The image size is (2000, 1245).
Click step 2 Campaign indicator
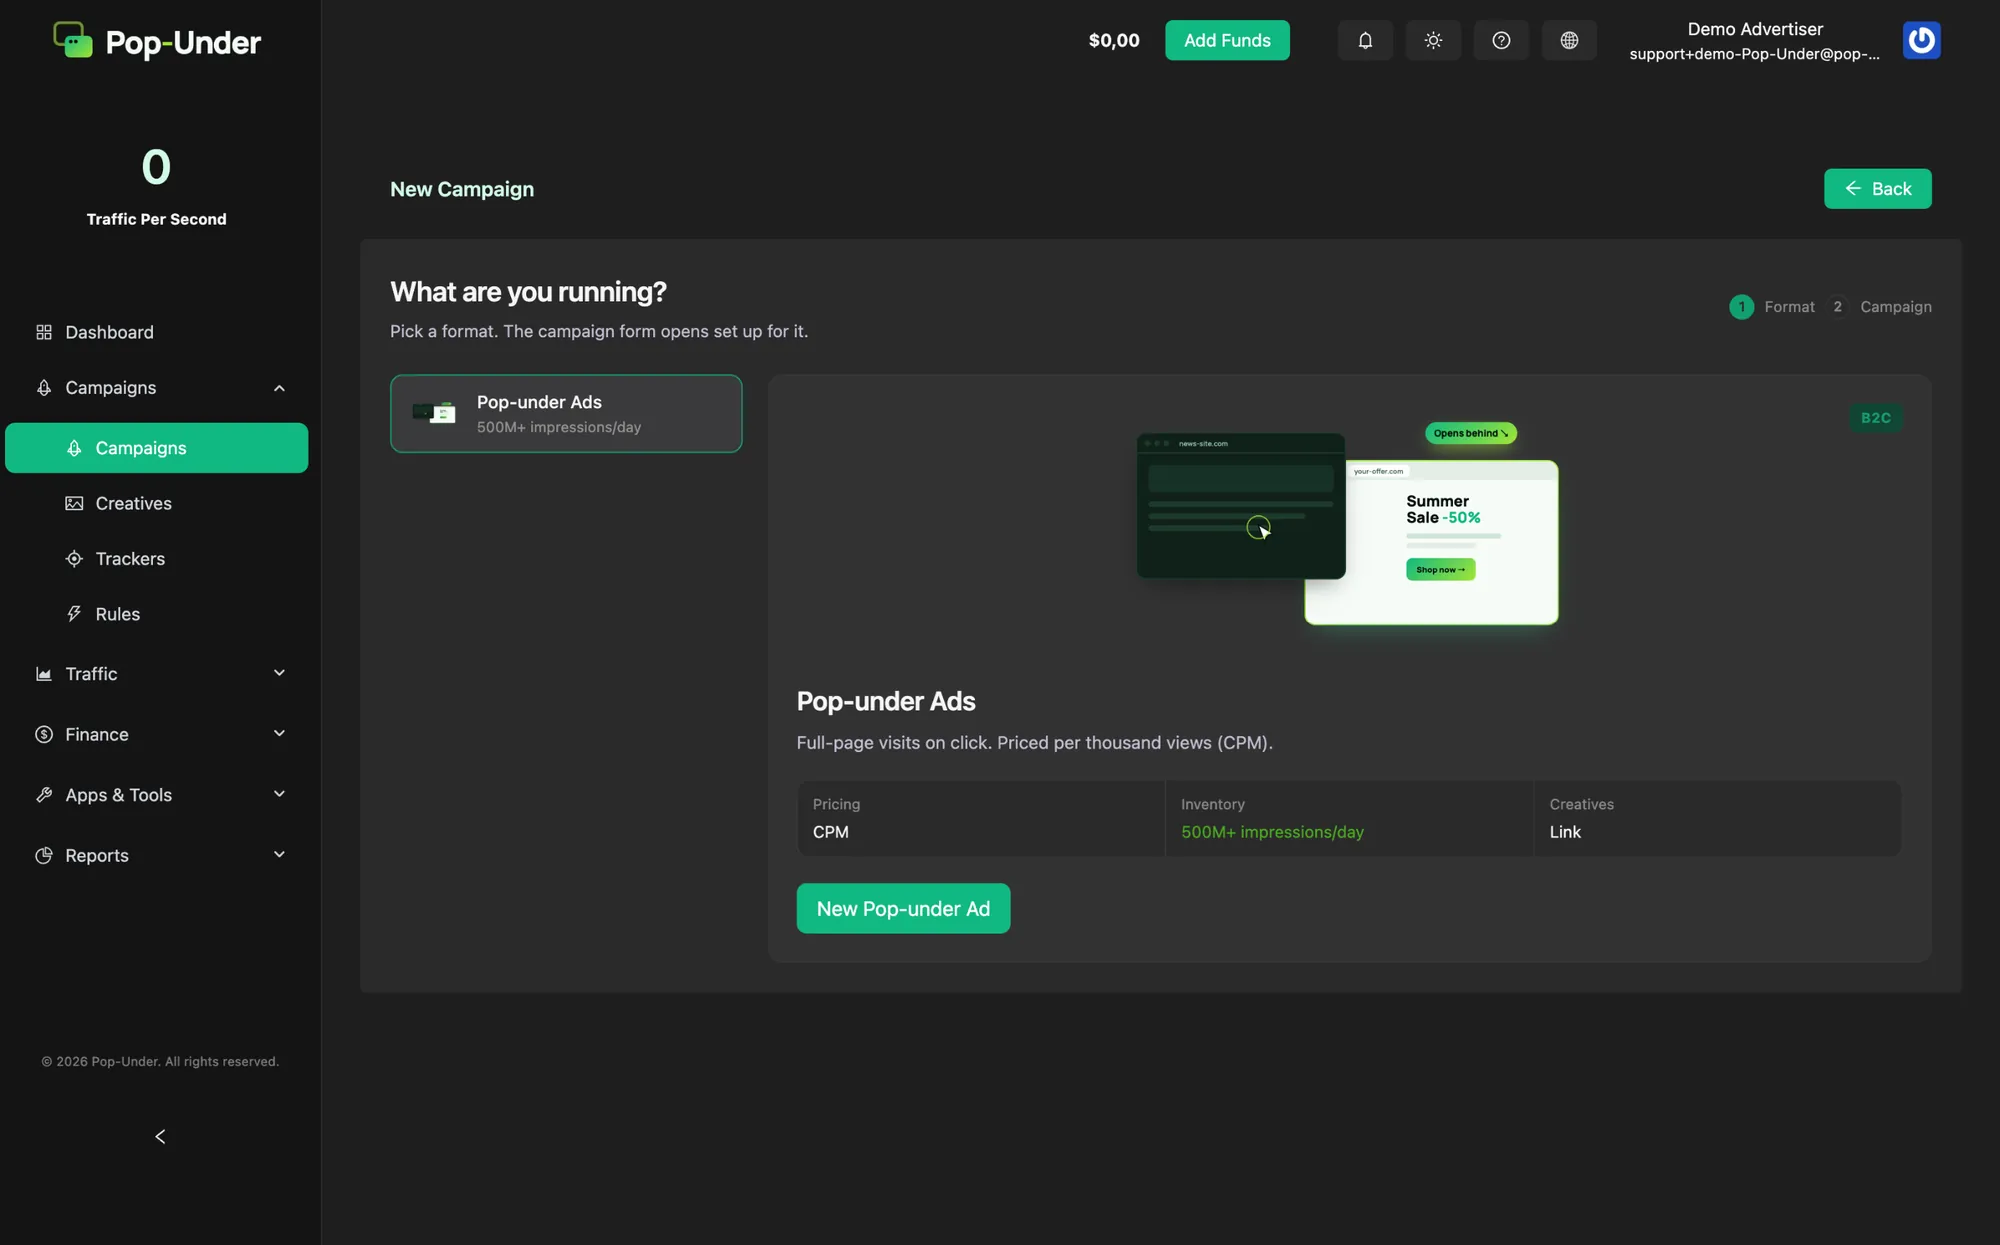1879,307
